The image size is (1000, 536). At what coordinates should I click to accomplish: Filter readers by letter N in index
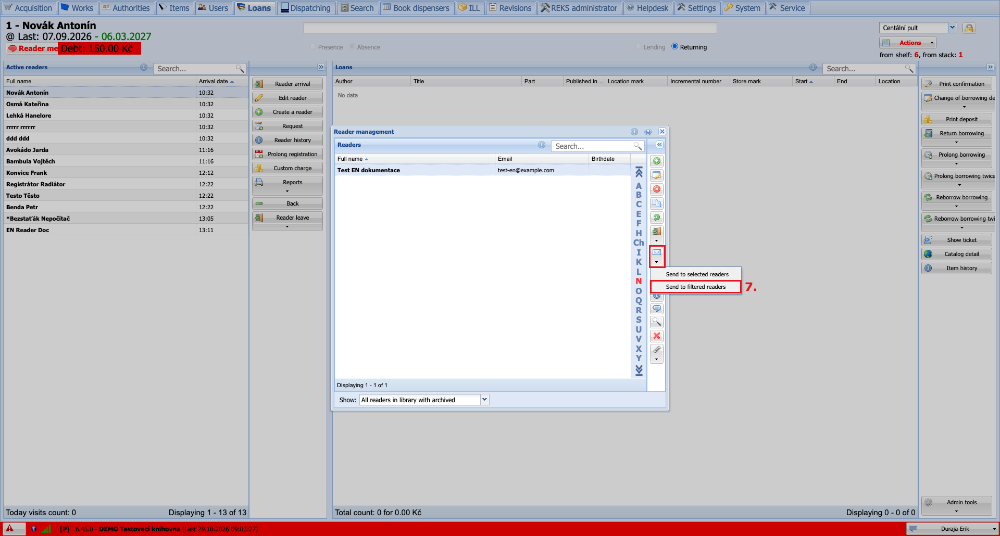point(638,281)
